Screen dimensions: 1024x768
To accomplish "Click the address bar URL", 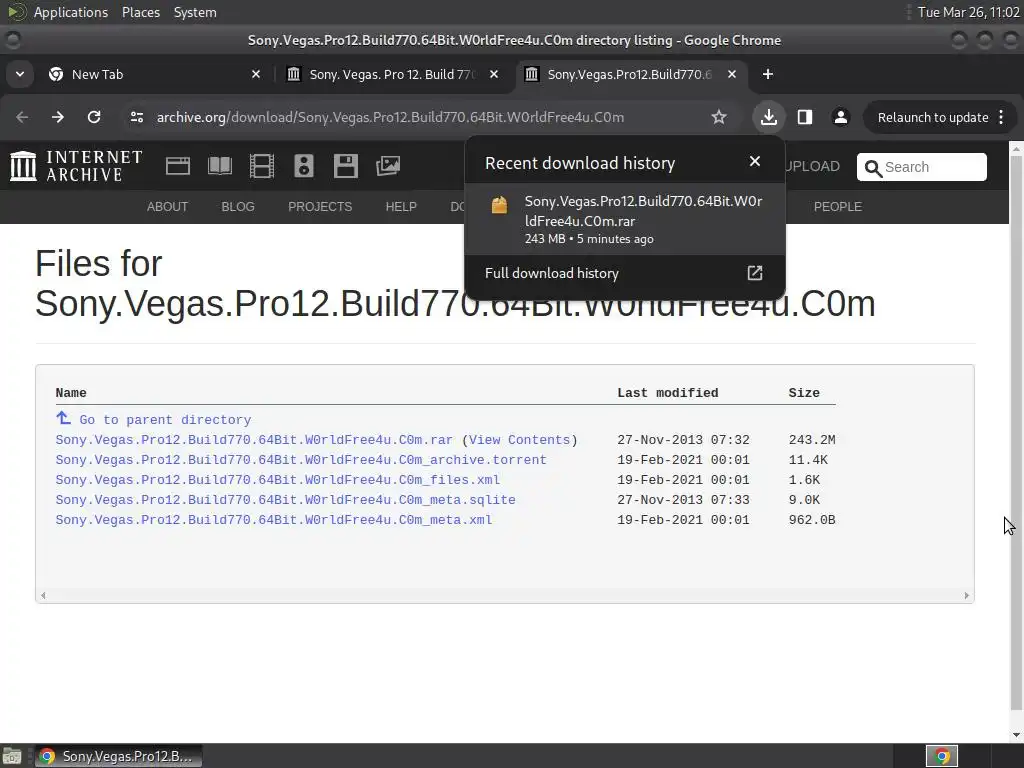I will click(391, 118).
